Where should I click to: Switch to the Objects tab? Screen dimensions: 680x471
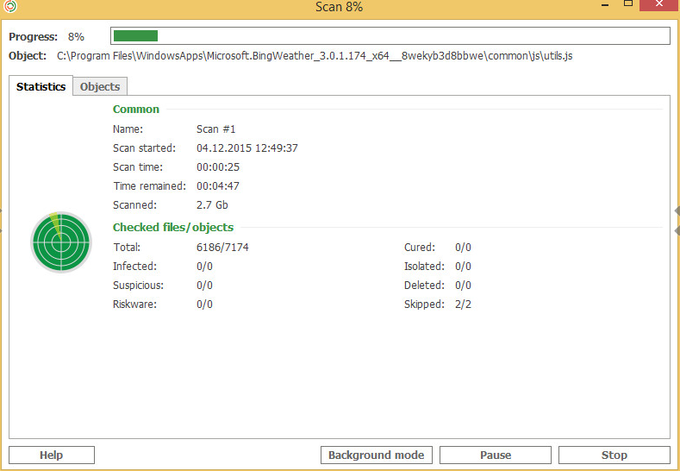point(100,86)
